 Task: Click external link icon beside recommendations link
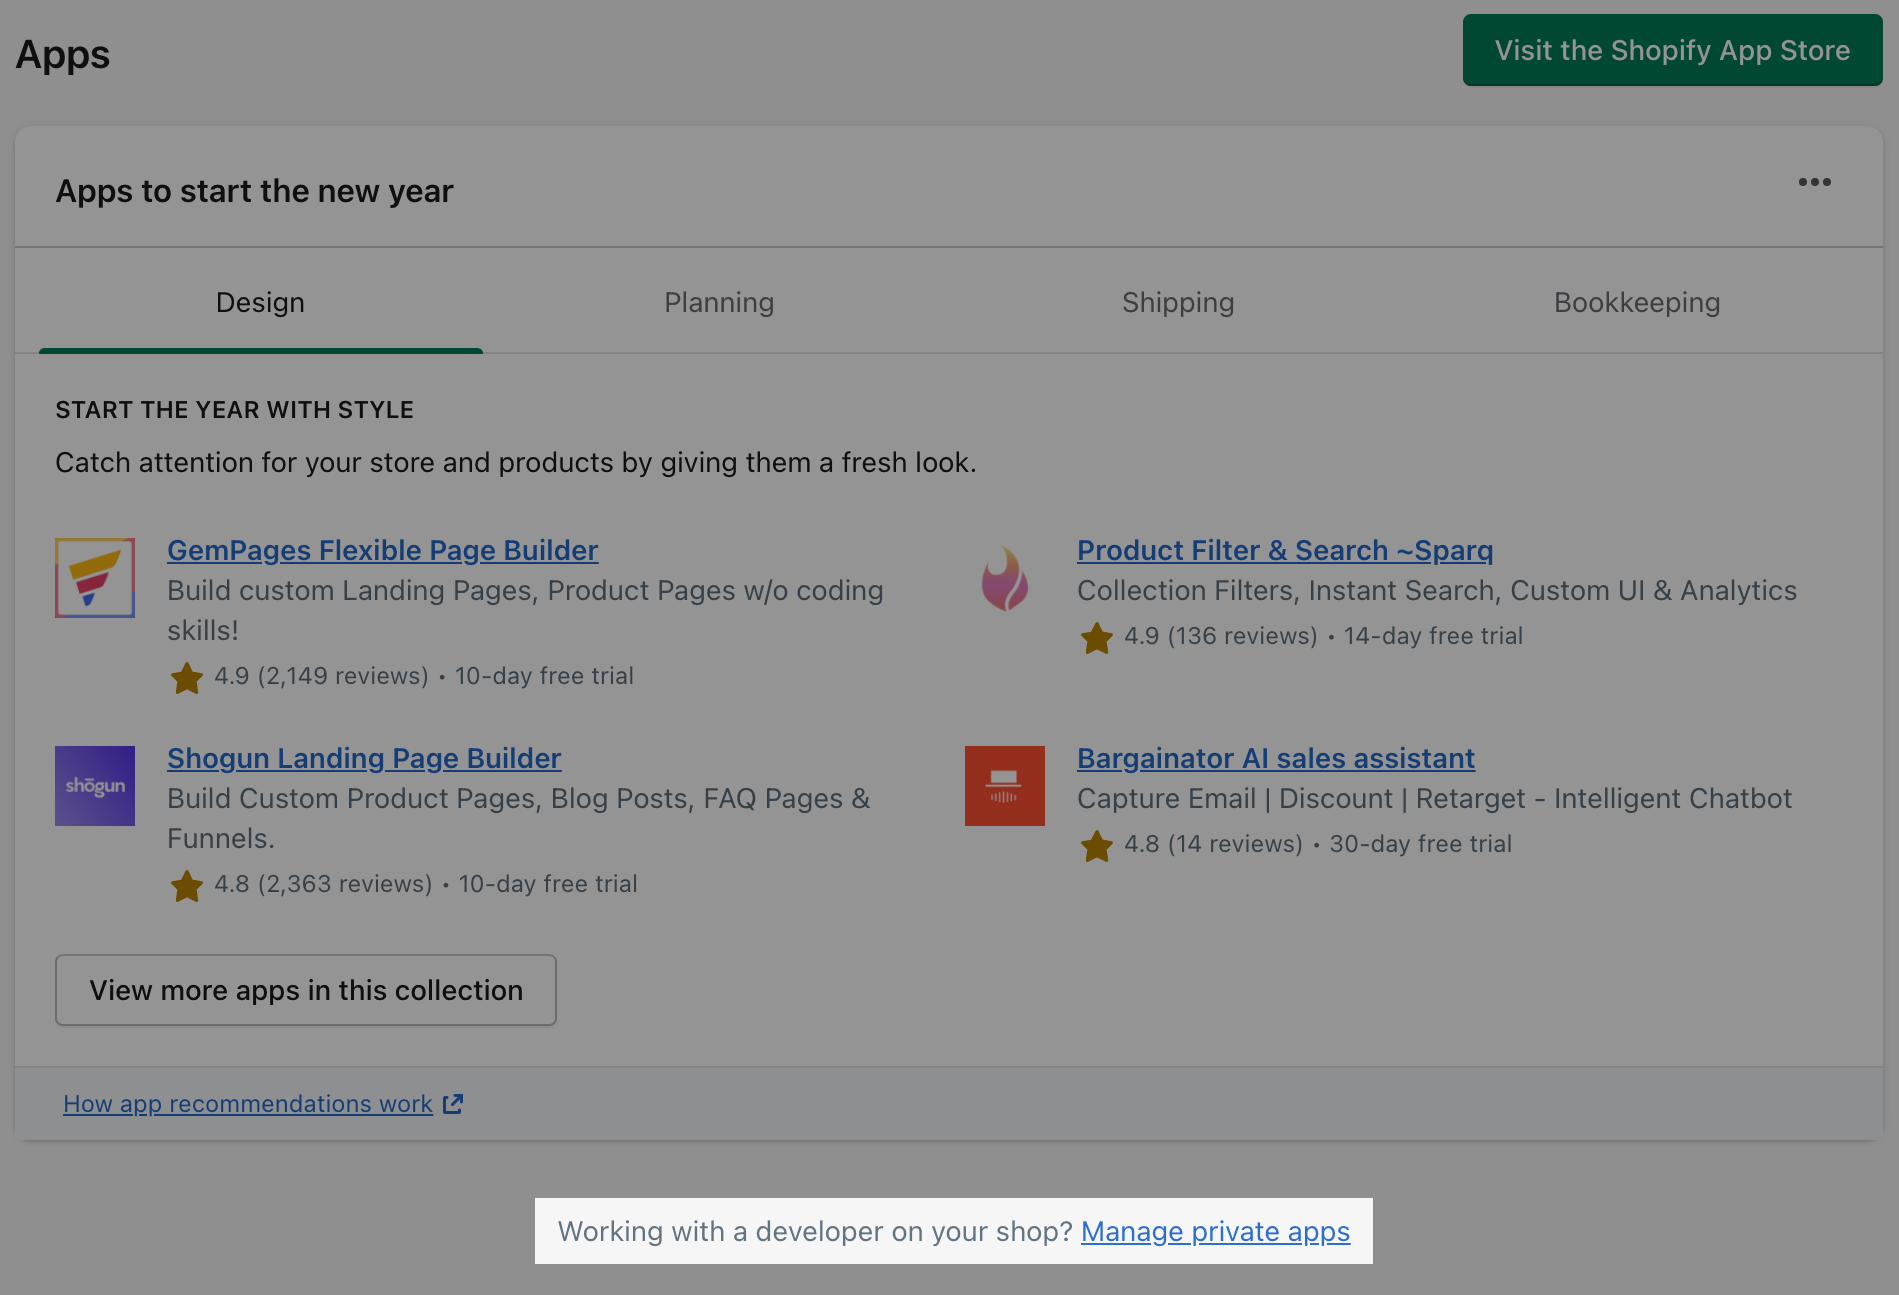point(453,1104)
